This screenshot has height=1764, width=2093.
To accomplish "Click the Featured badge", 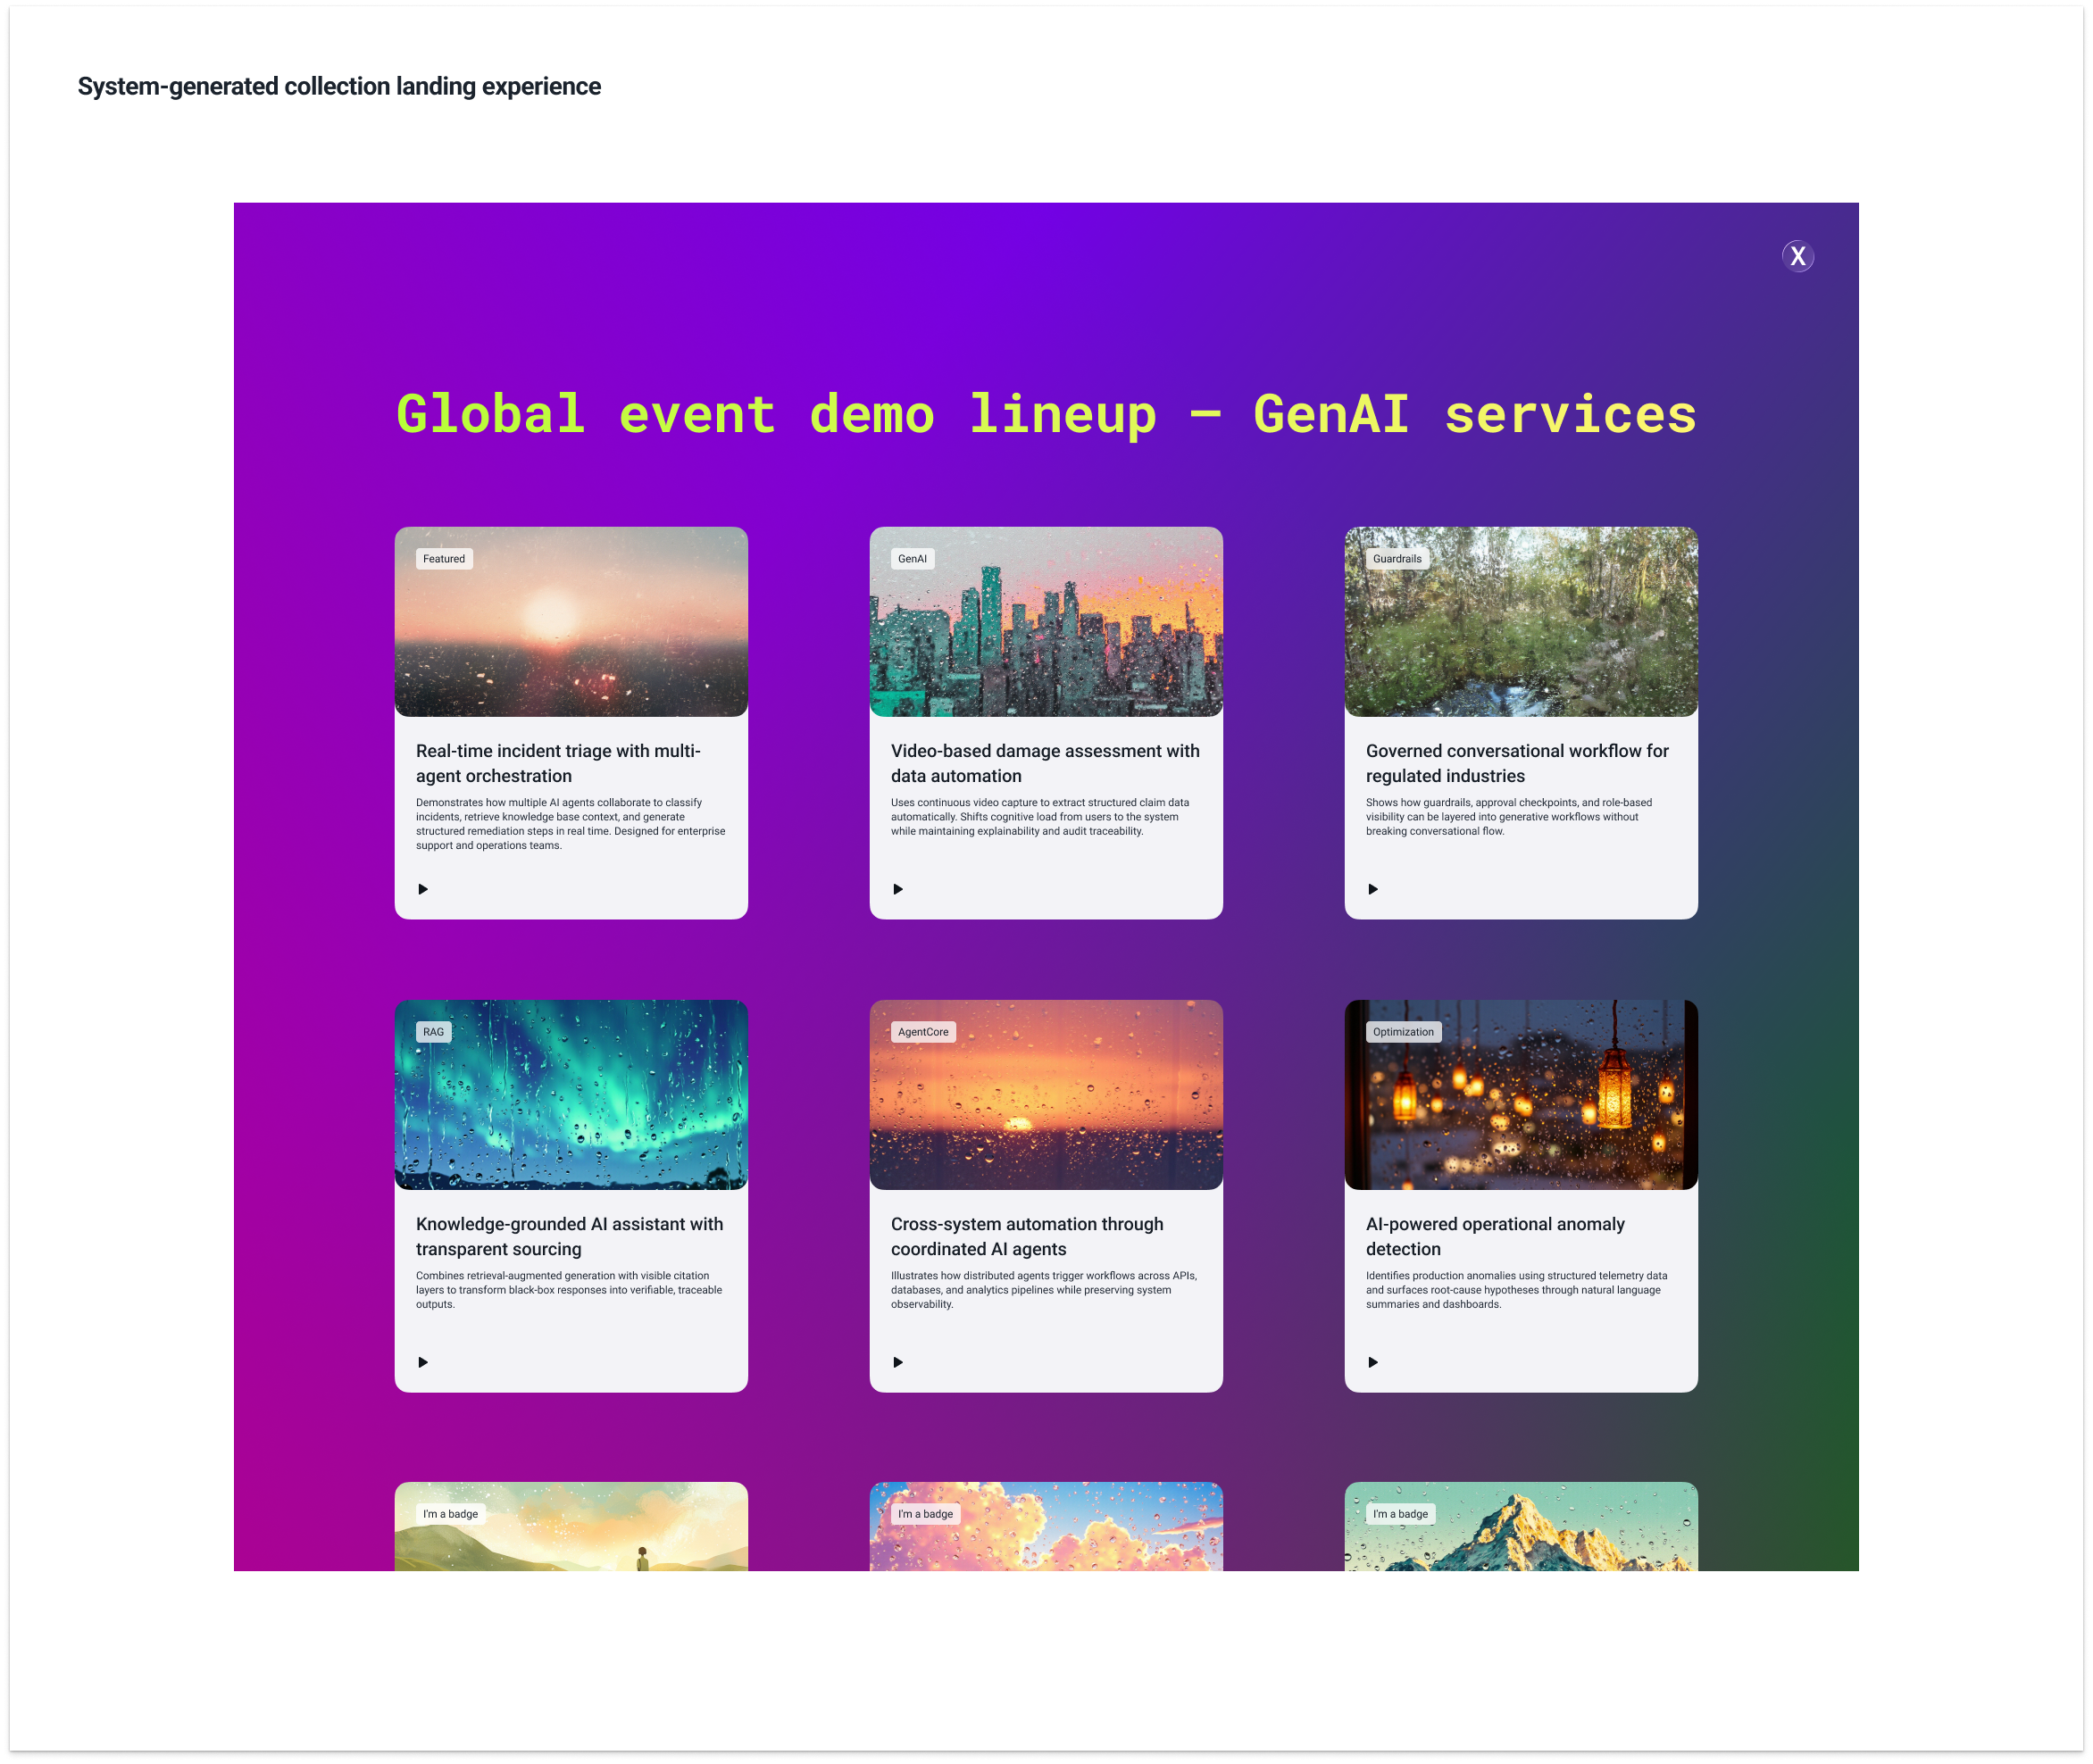I will click(444, 559).
